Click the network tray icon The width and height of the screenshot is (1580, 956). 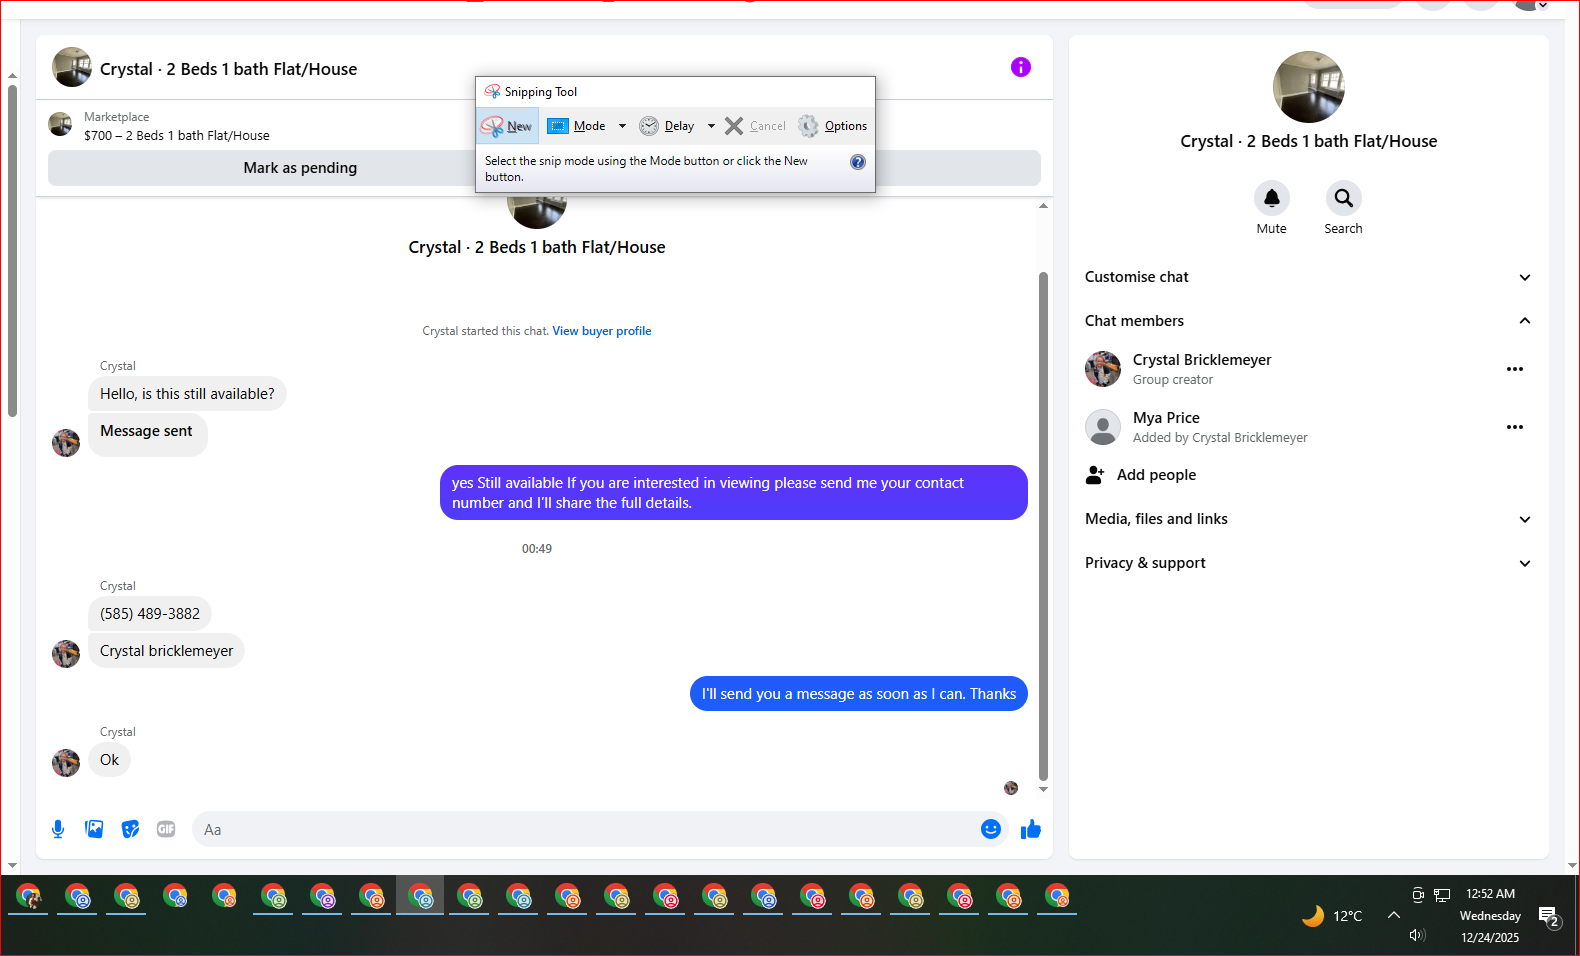click(x=1442, y=895)
